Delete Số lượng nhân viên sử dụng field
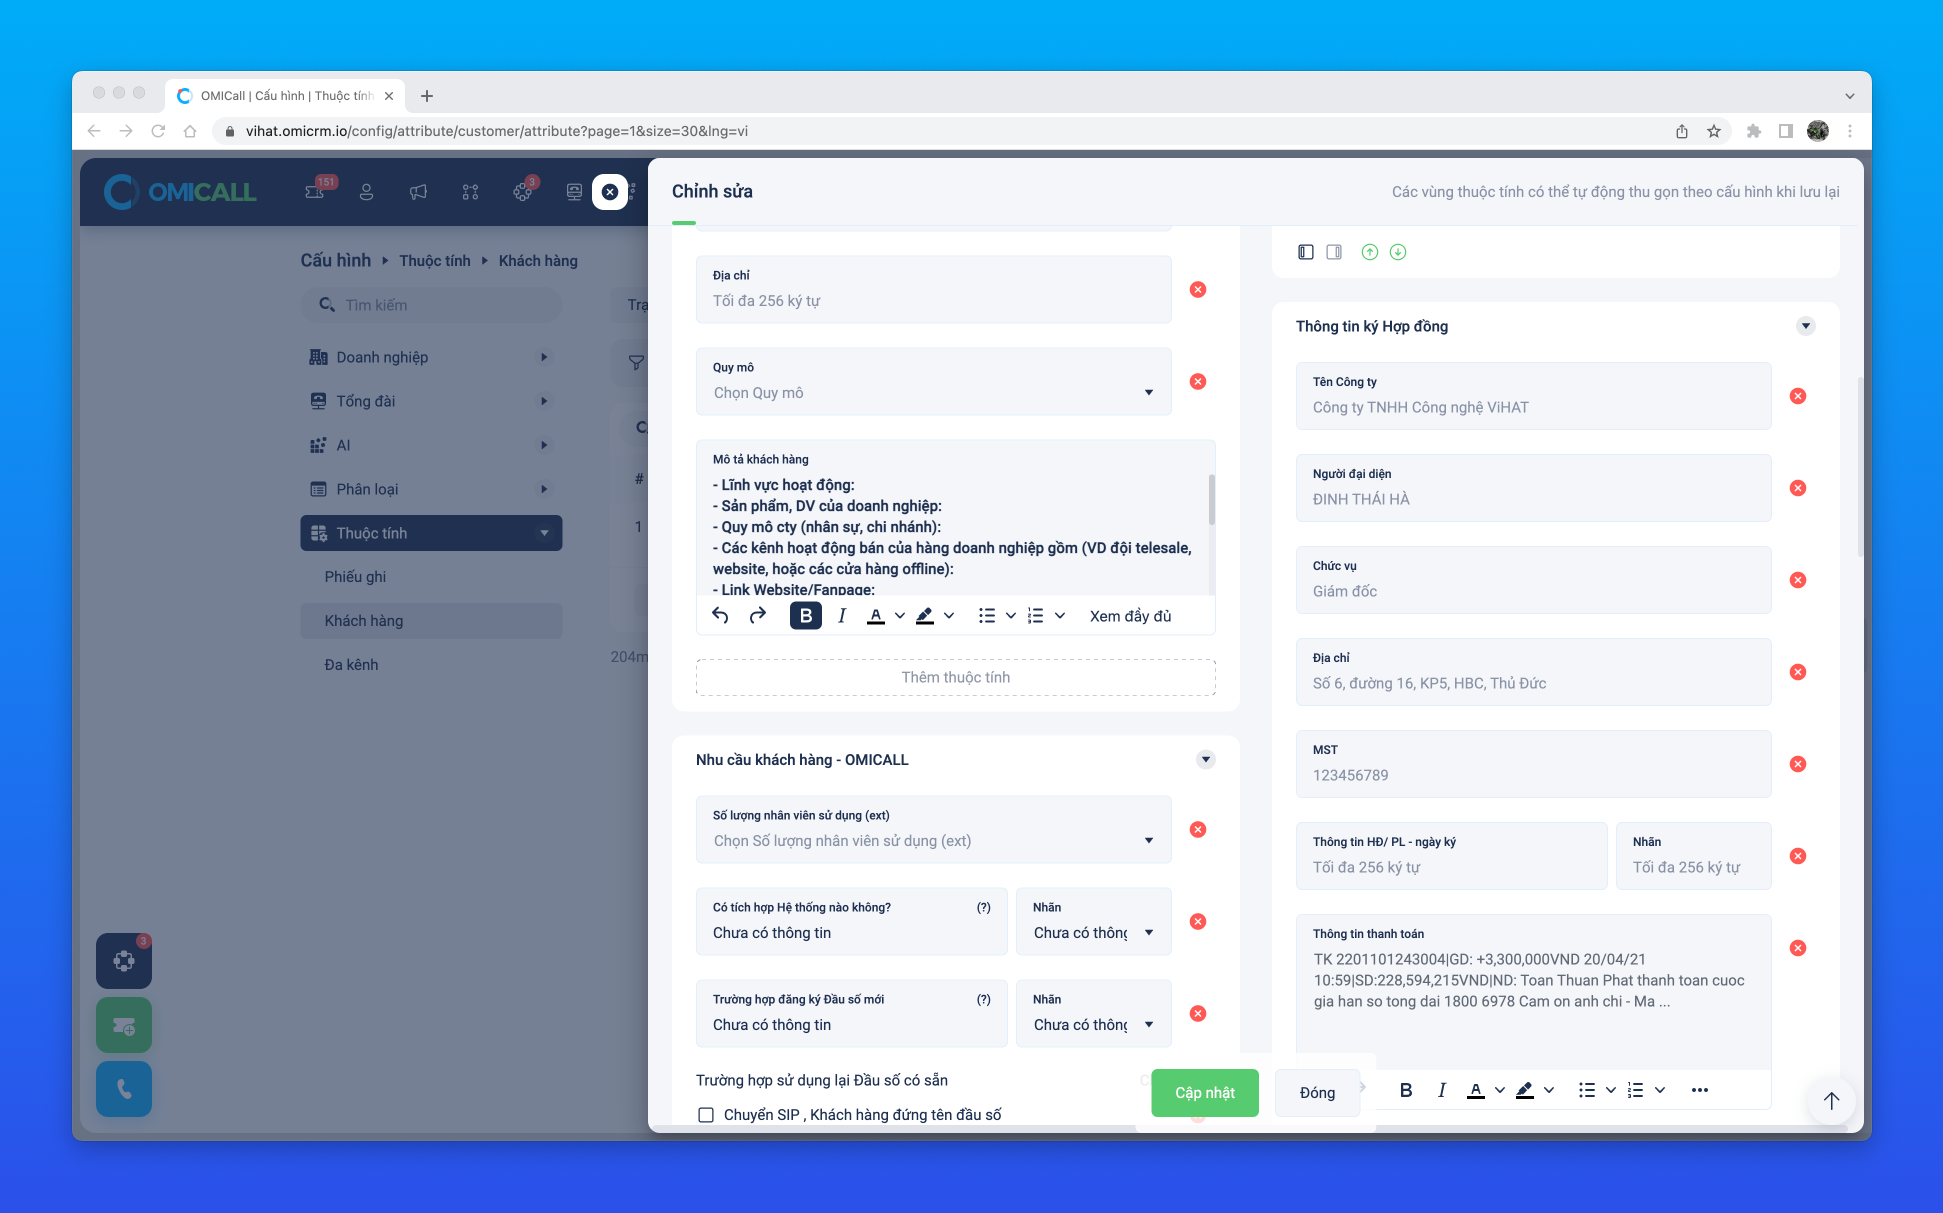 pyautogui.click(x=1198, y=830)
